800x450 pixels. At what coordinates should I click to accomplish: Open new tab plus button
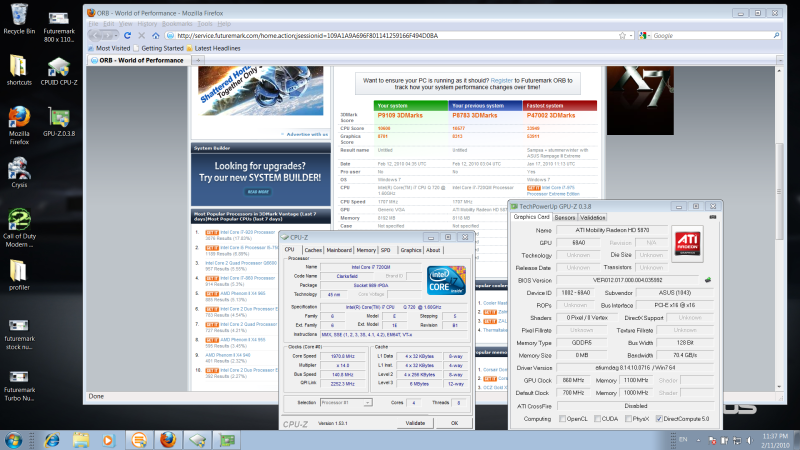point(198,60)
